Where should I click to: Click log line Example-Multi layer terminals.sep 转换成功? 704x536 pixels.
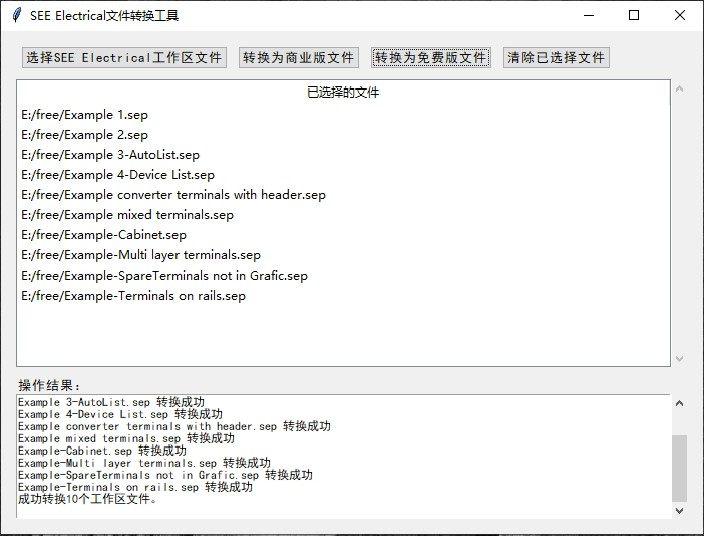point(144,463)
